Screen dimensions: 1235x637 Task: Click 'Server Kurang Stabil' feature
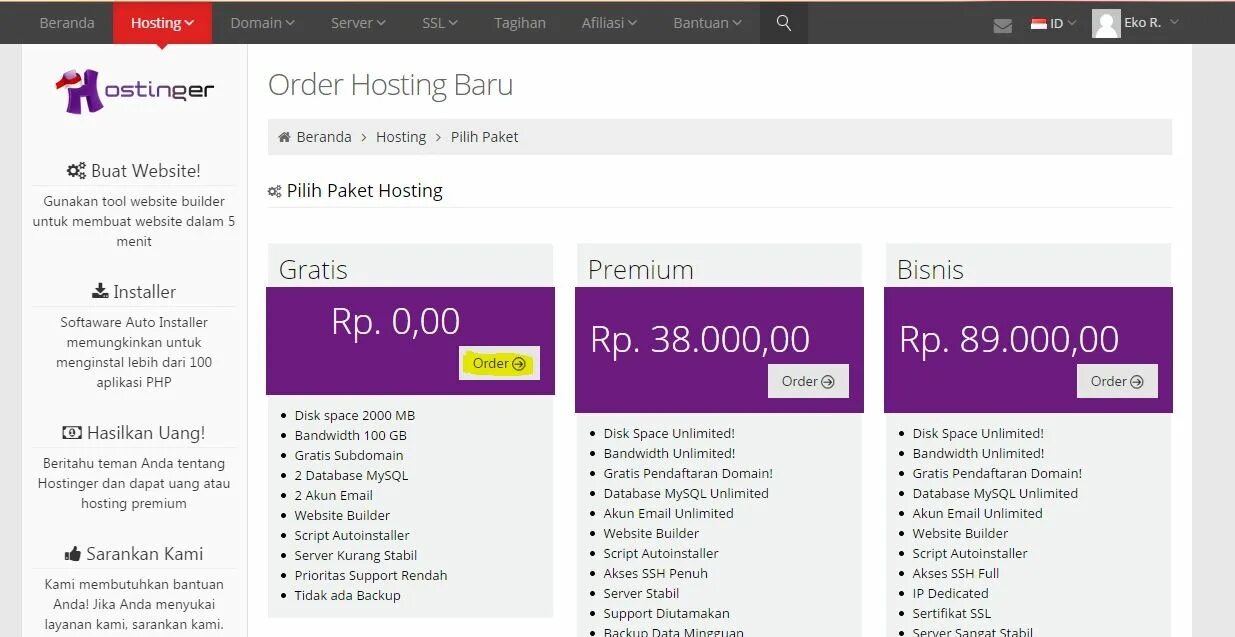point(355,555)
